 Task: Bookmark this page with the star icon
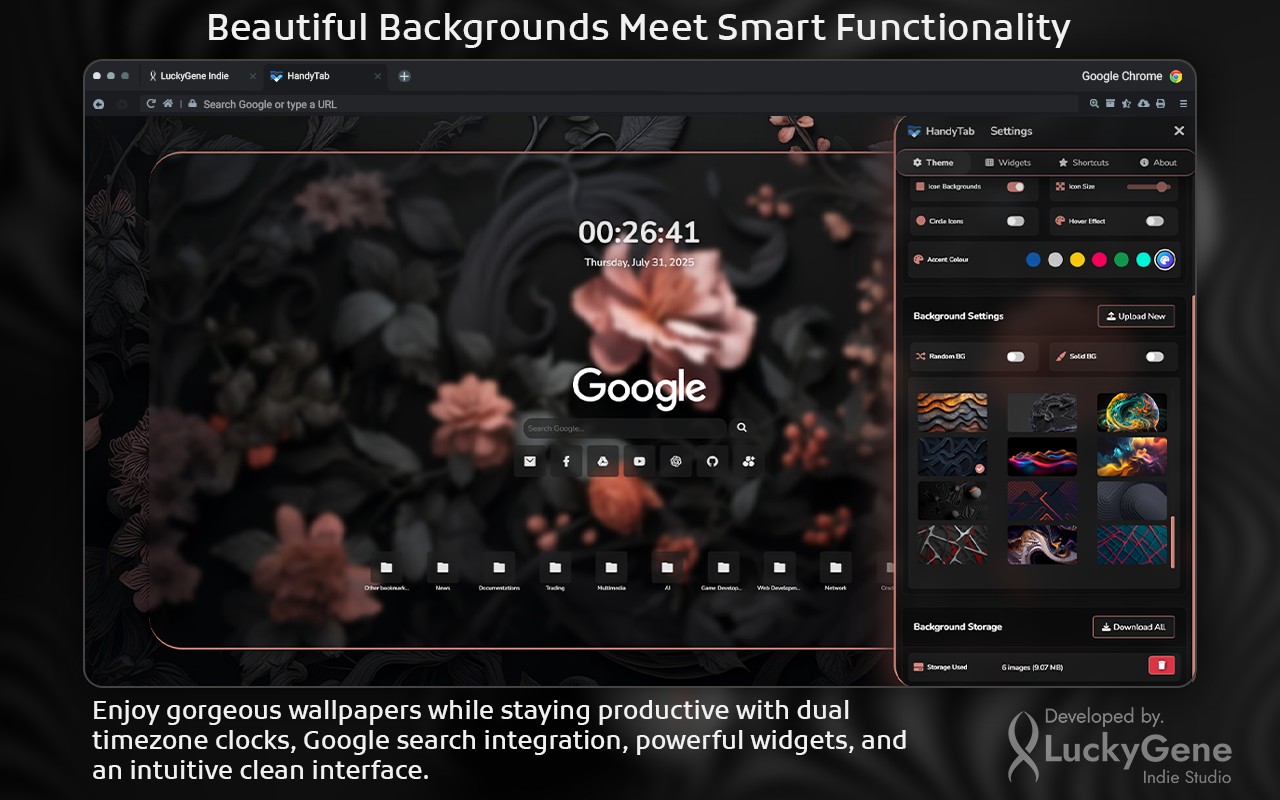tap(1127, 104)
